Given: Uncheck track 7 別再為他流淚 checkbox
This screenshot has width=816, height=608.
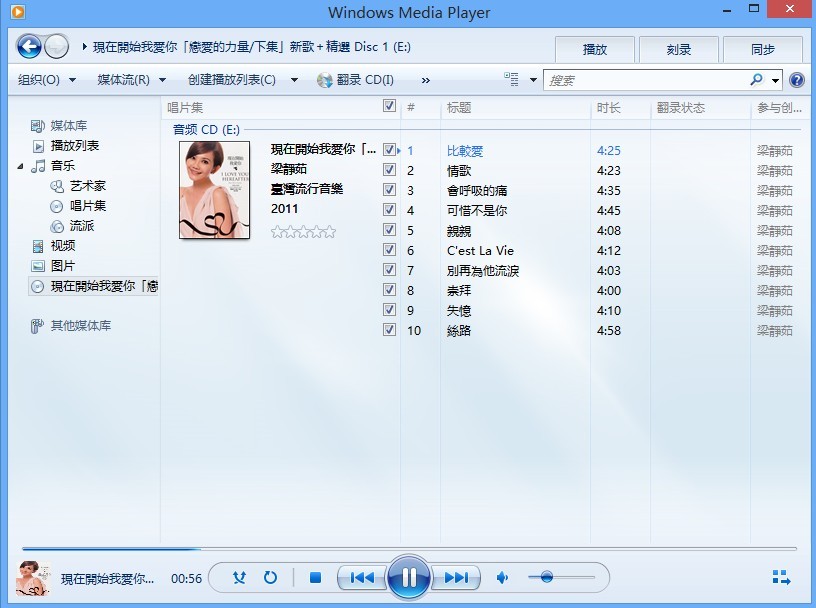Looking at the screenshot, I should (x=389, y=270).
